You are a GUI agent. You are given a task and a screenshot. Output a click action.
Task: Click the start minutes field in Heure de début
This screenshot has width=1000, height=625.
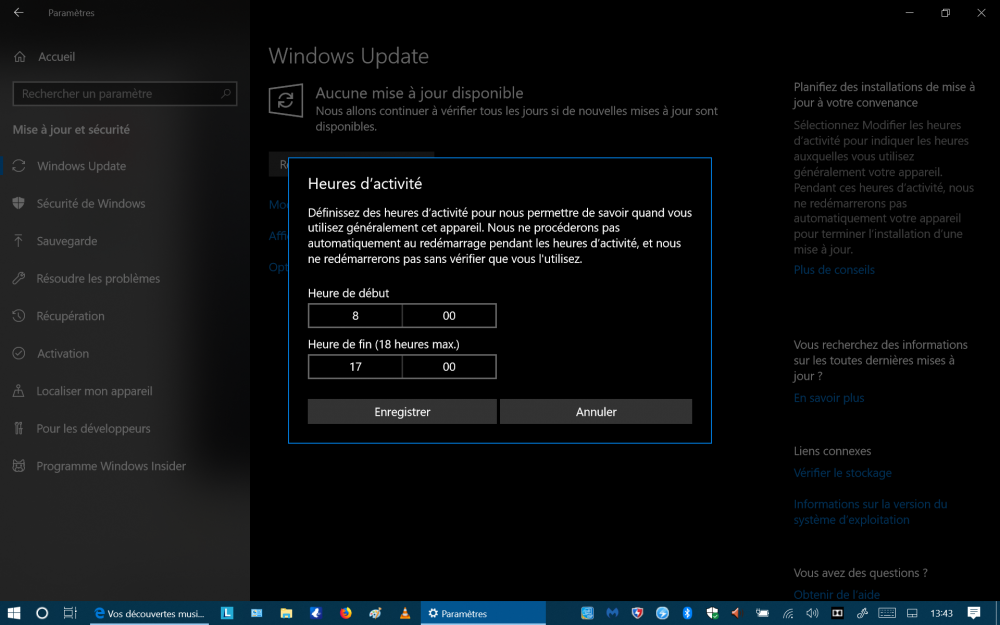coord(449,315)
